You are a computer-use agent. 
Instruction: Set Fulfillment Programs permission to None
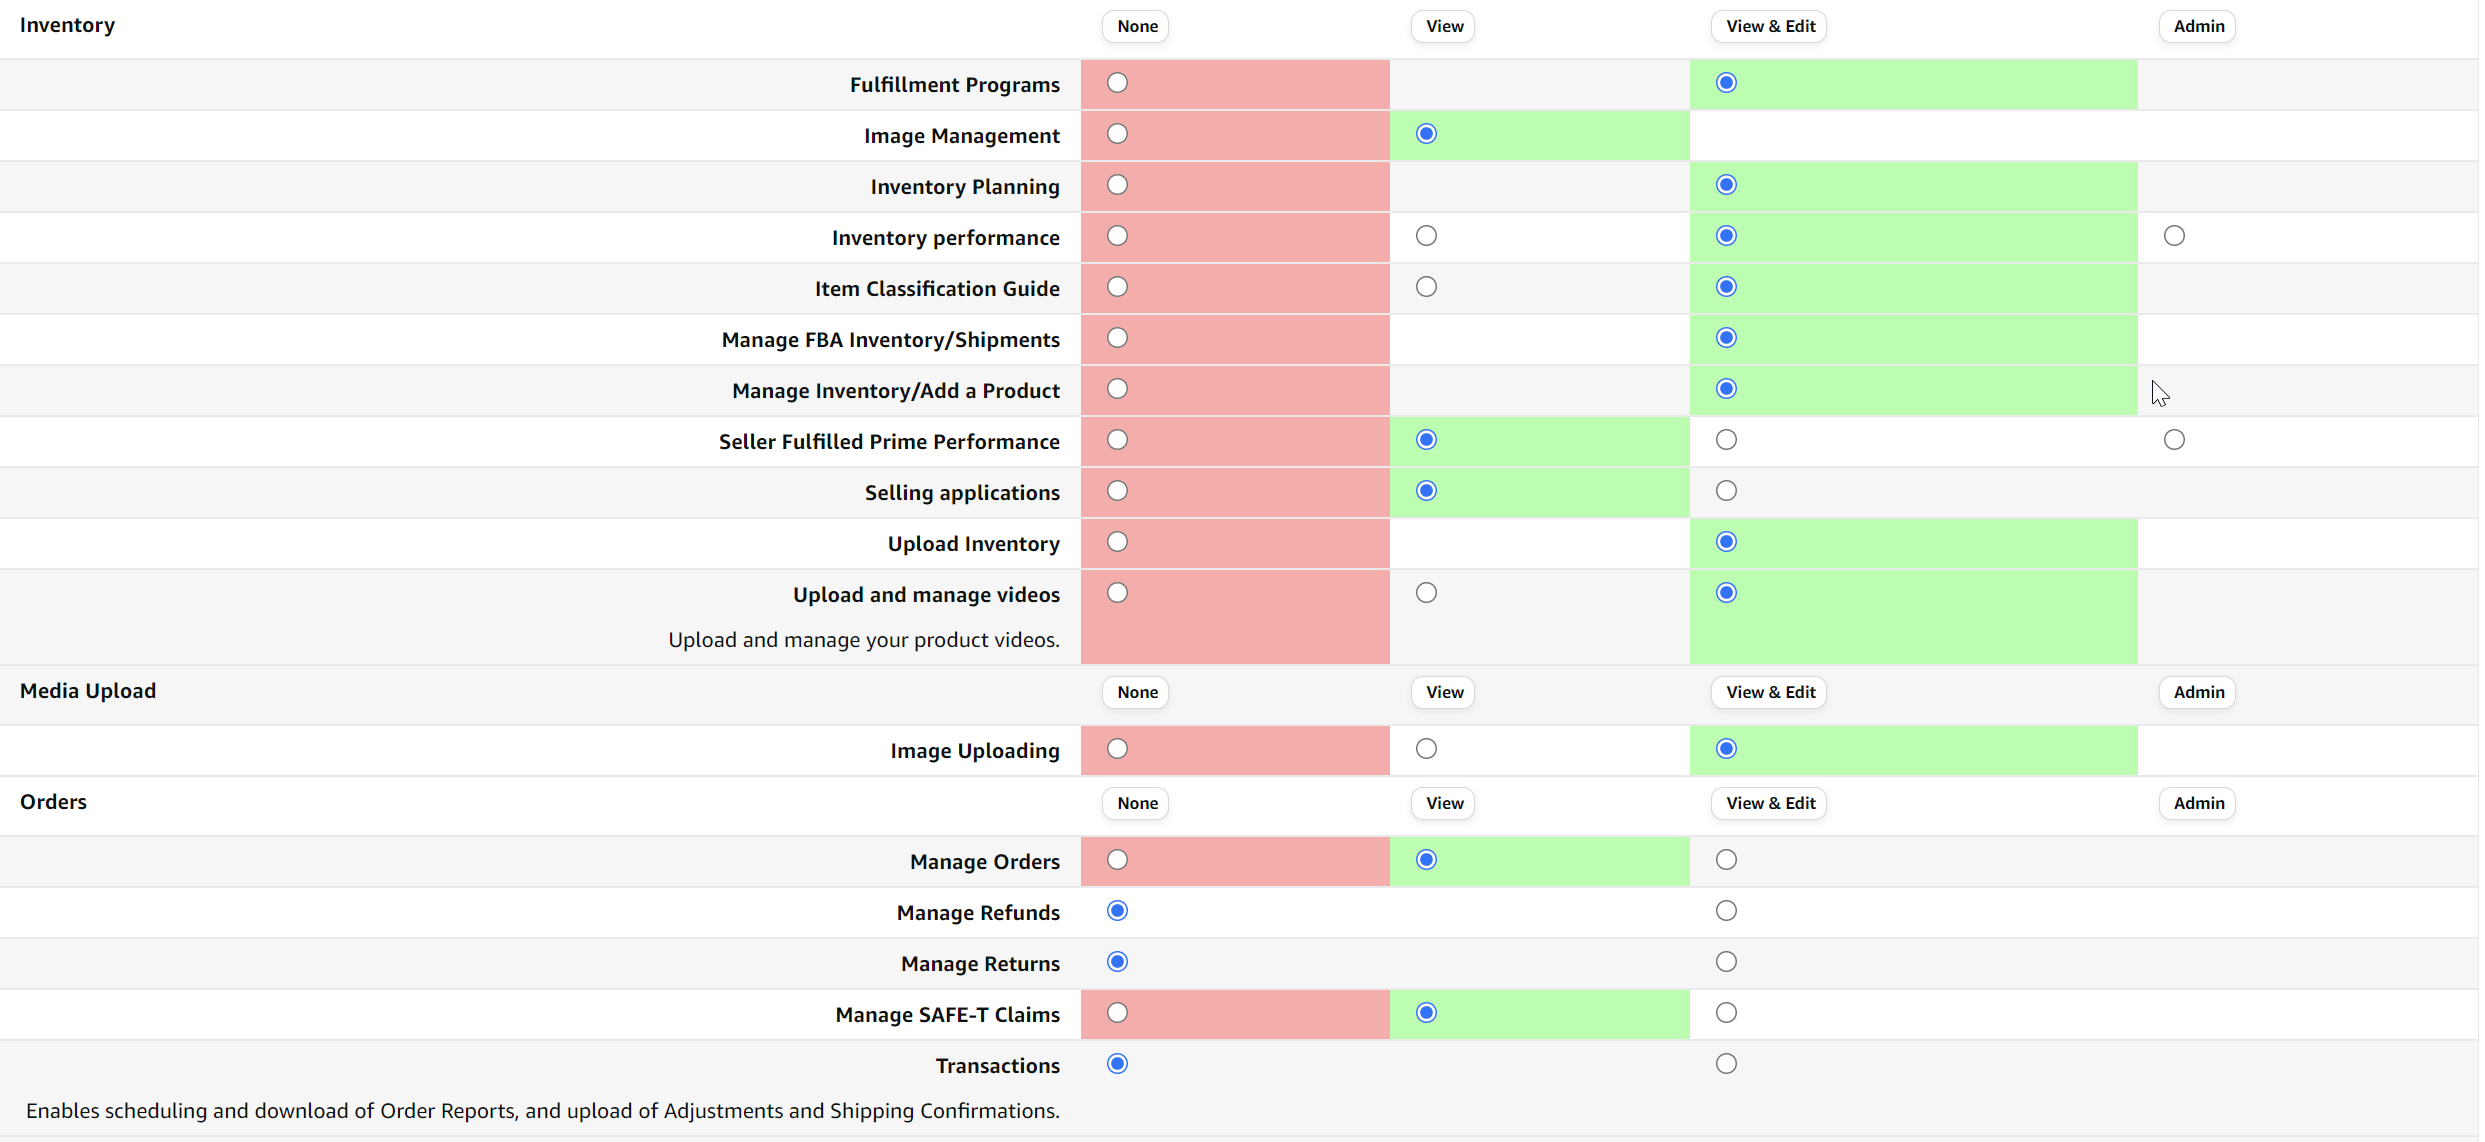coord(1117,83)
